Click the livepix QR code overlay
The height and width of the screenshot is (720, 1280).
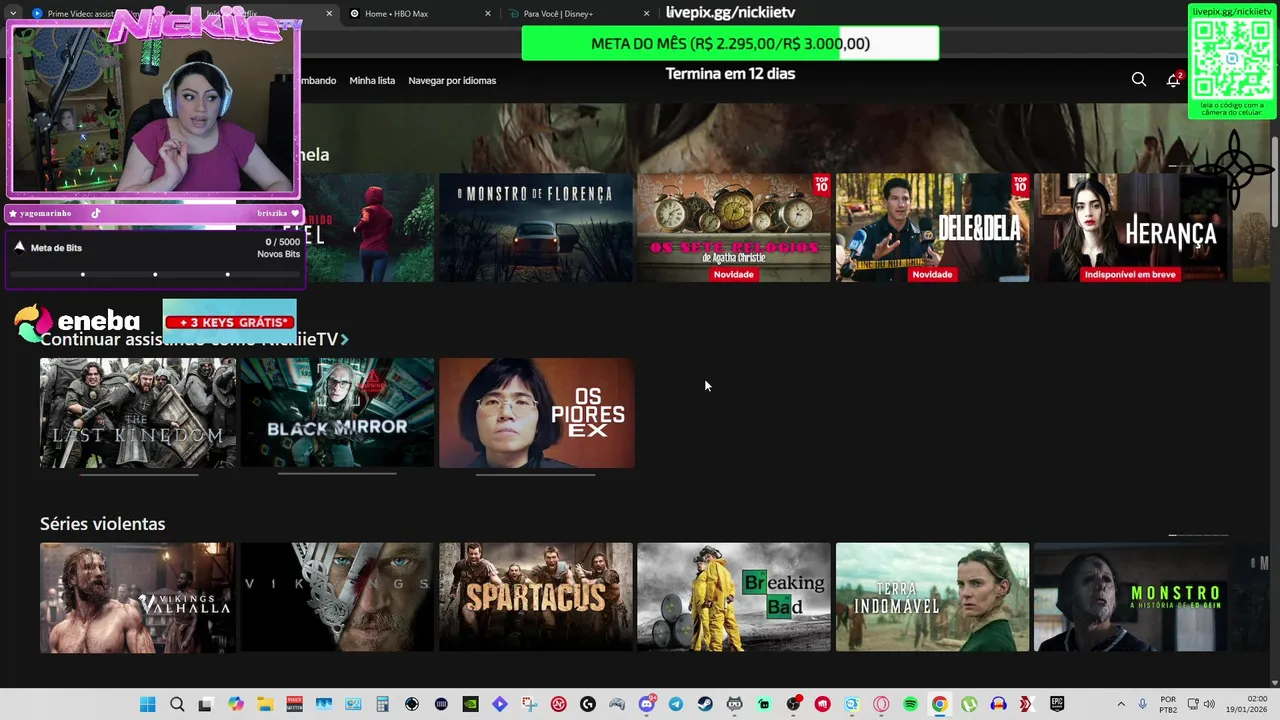[x=1232, y=61]
